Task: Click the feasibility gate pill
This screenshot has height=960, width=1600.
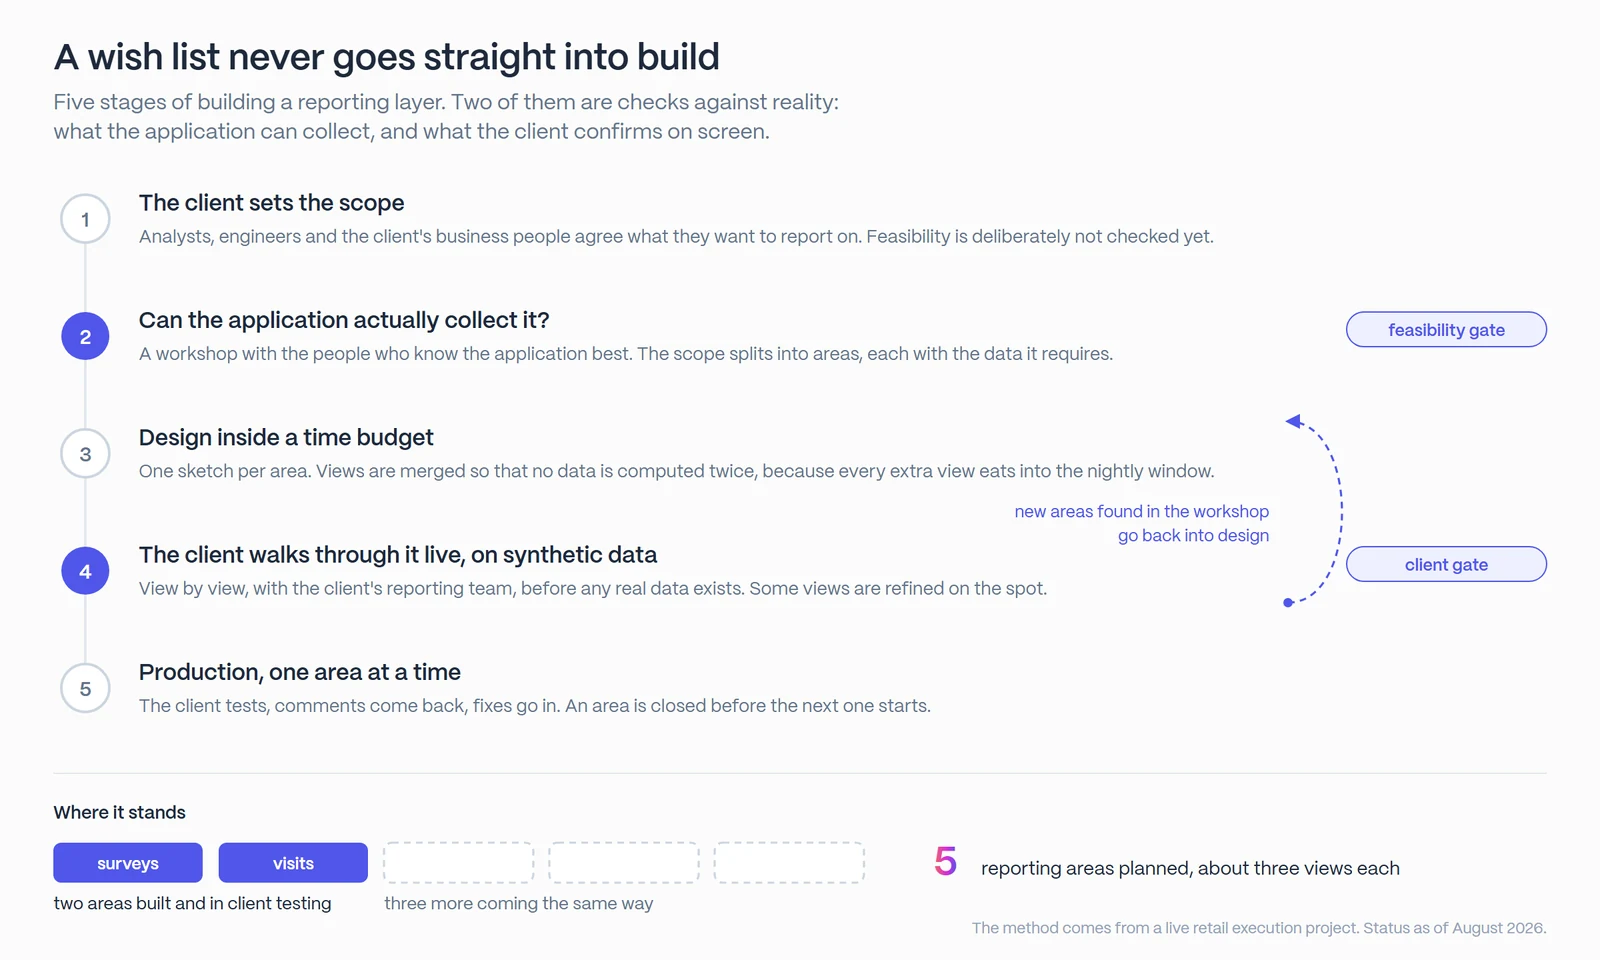Action: pos(1446,329)
